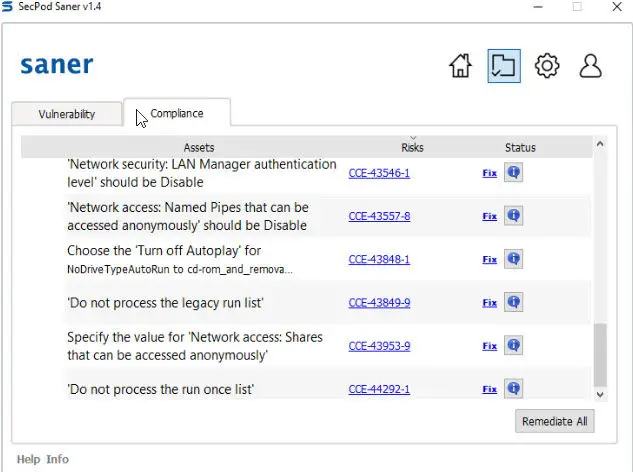Open the Help link at bottom
633x472 pixels.
[x=28, y=459]
